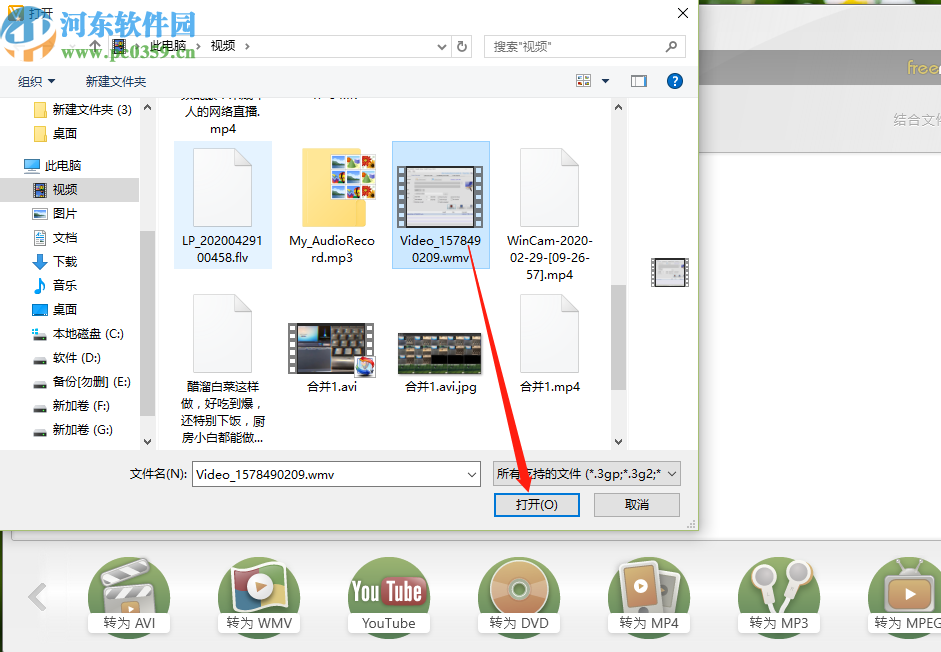The height and width of the screenshot is (652, 941).
Task: Open the supported file types dropdown
Action: (x=586, y=474)
